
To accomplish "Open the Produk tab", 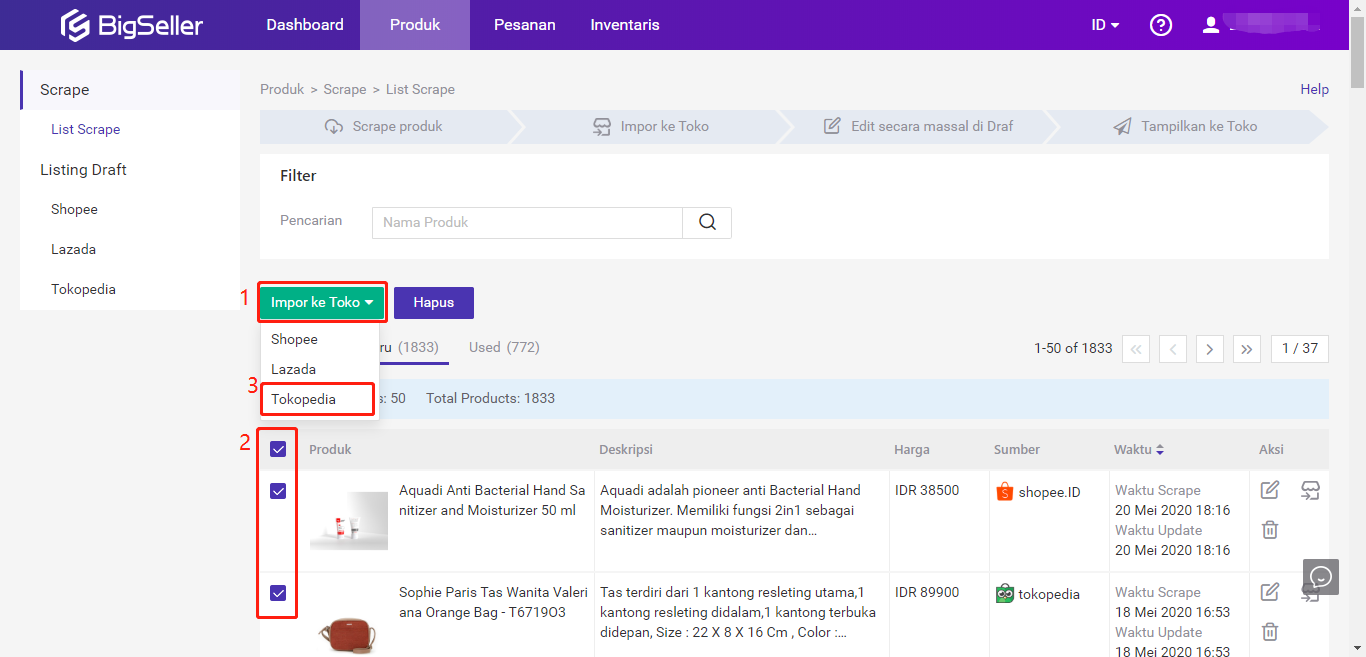I will pyautogui.click(x=415, y=25).
